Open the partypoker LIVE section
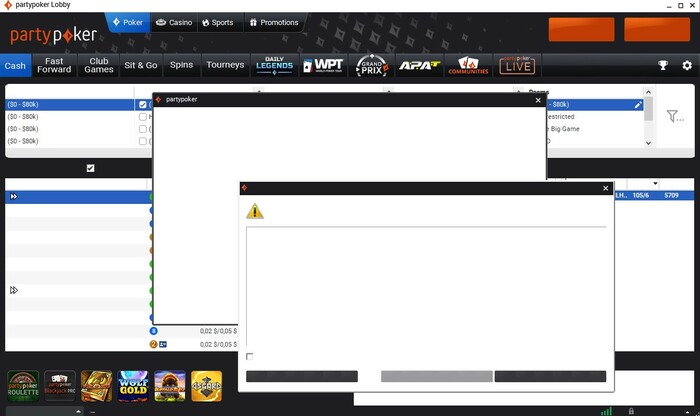The height and width of the screenshot is (416, 700). 517,66
